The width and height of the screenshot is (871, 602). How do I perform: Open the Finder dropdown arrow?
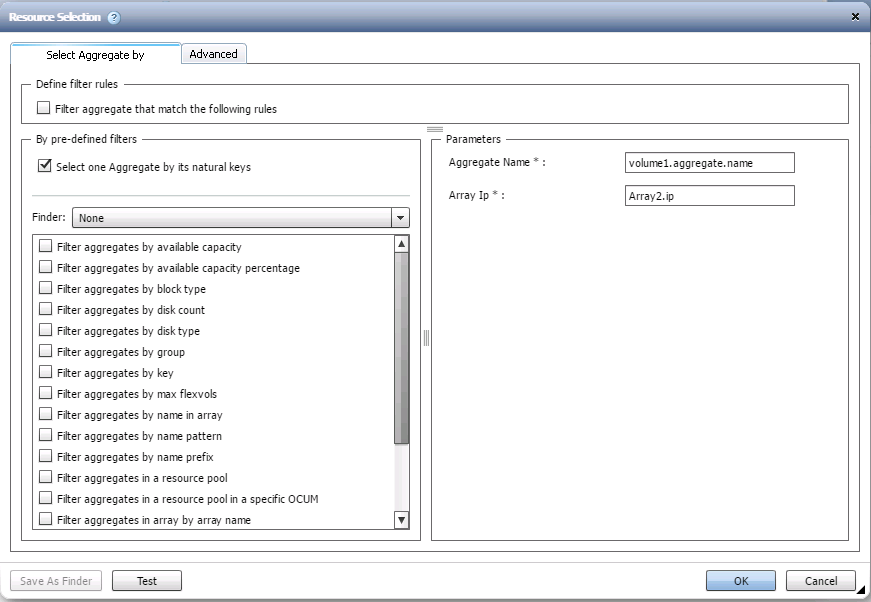(x=401, y=218)
